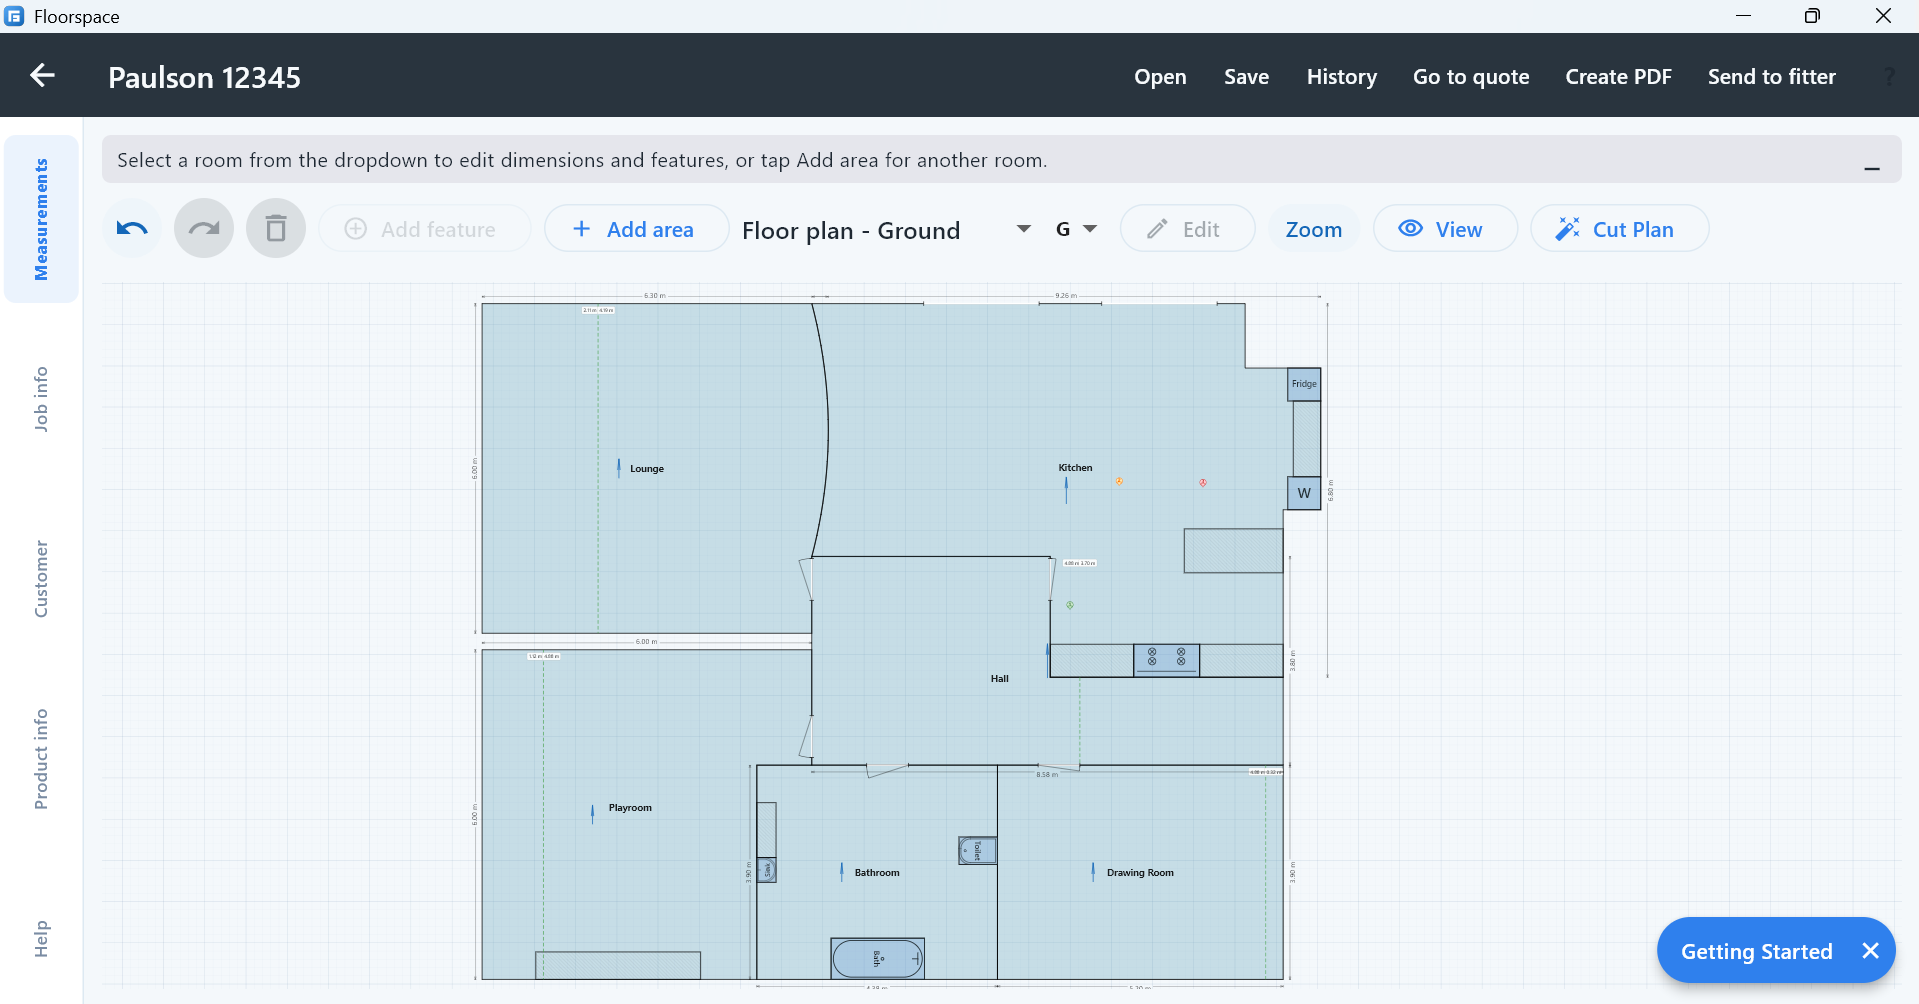
Task: Select the Bath fixture in the bathroom
Action: (877, 958)
